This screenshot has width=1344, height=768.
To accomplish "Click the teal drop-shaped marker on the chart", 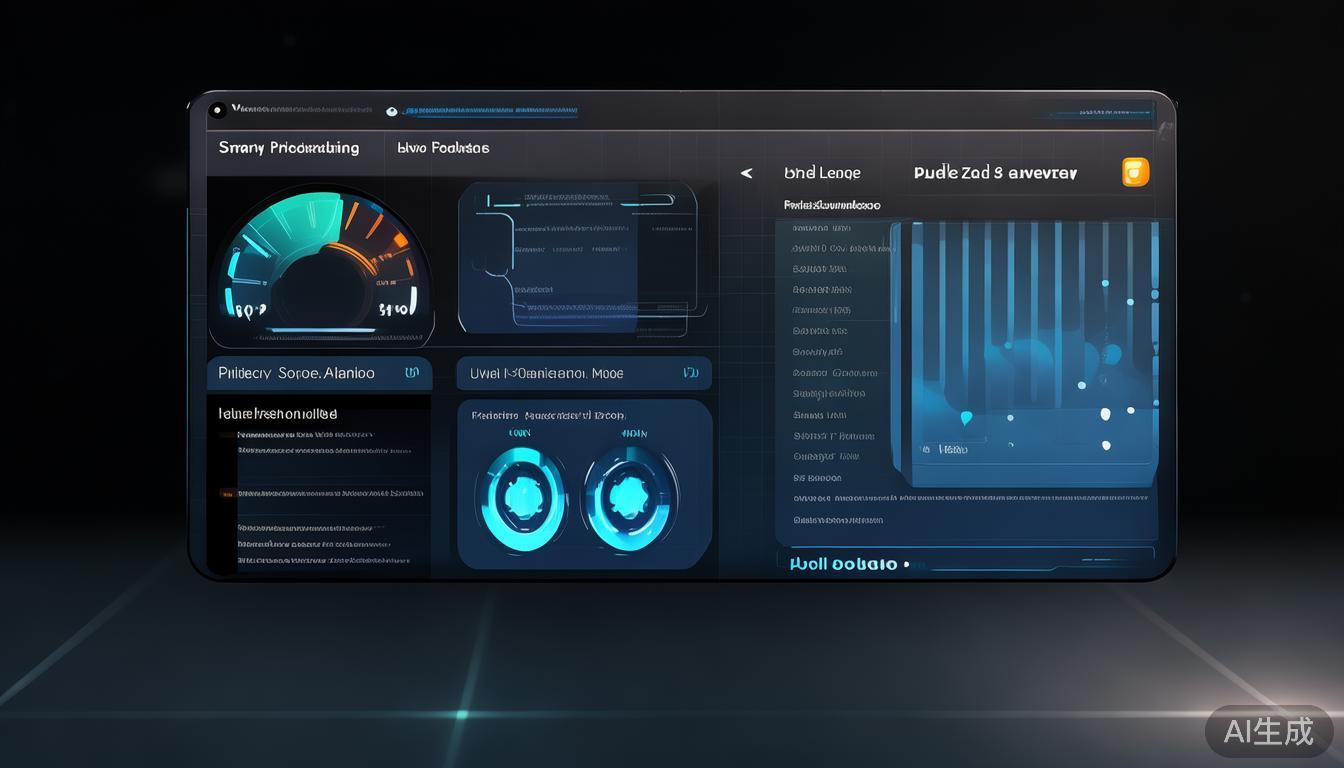I will [x=966, y=418].
